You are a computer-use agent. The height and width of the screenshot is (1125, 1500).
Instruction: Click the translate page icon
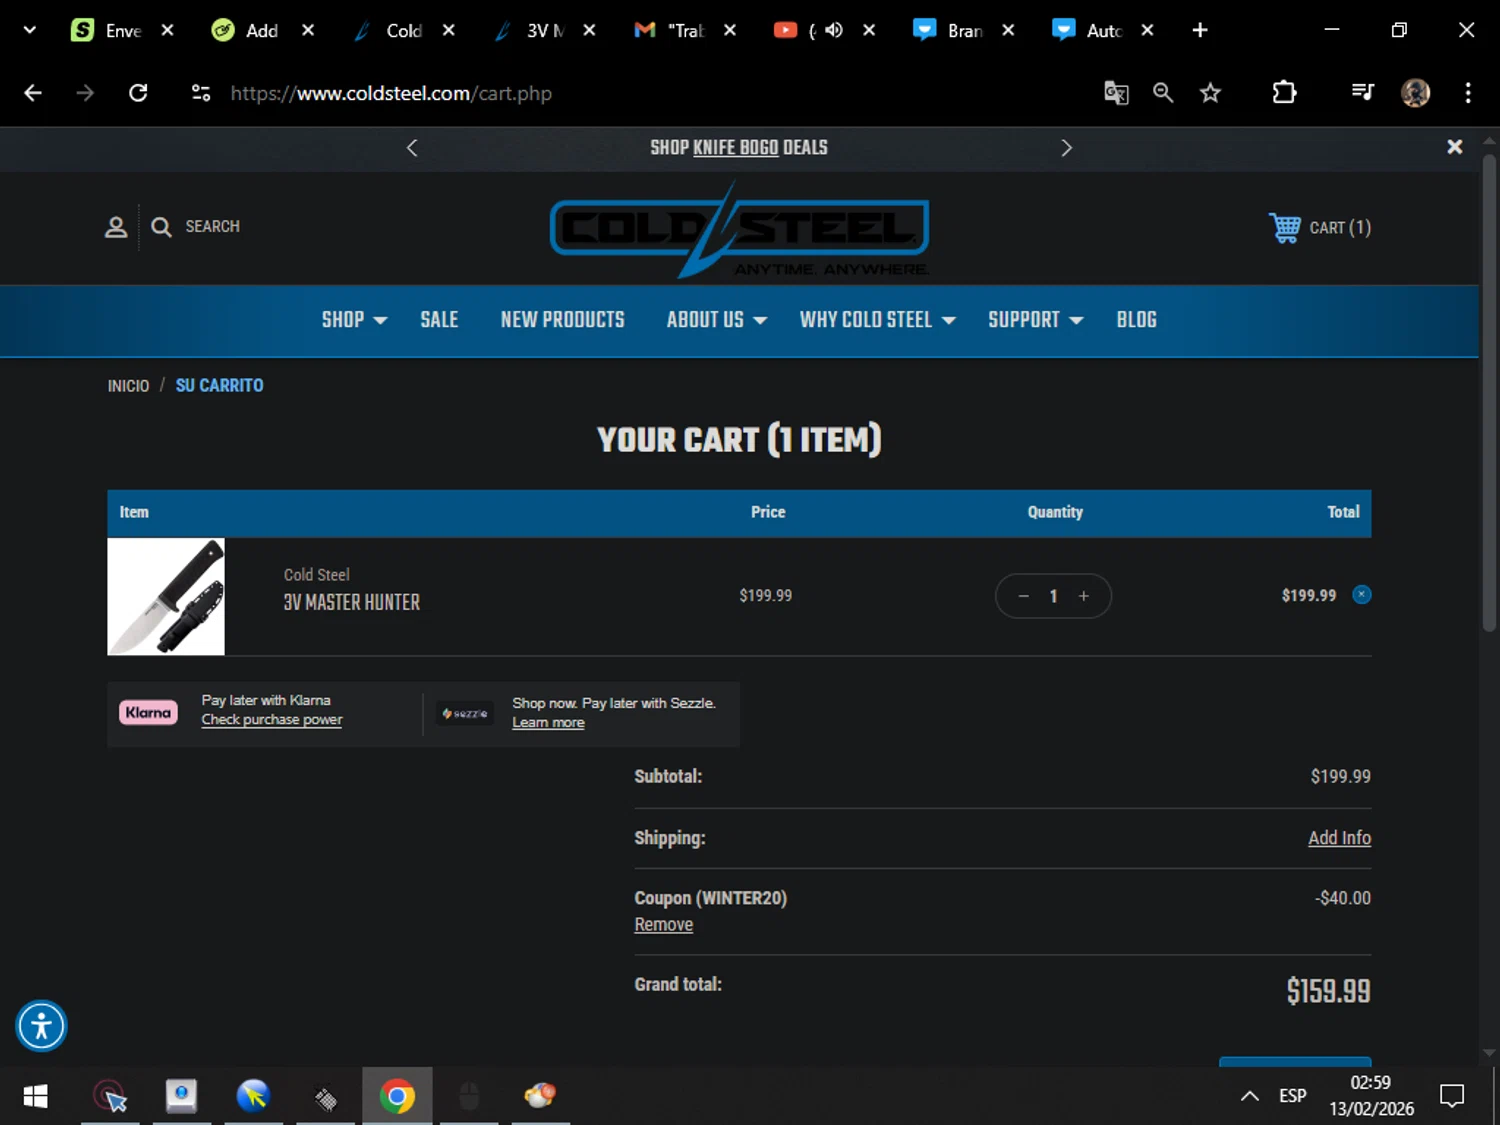[1116, 93]
